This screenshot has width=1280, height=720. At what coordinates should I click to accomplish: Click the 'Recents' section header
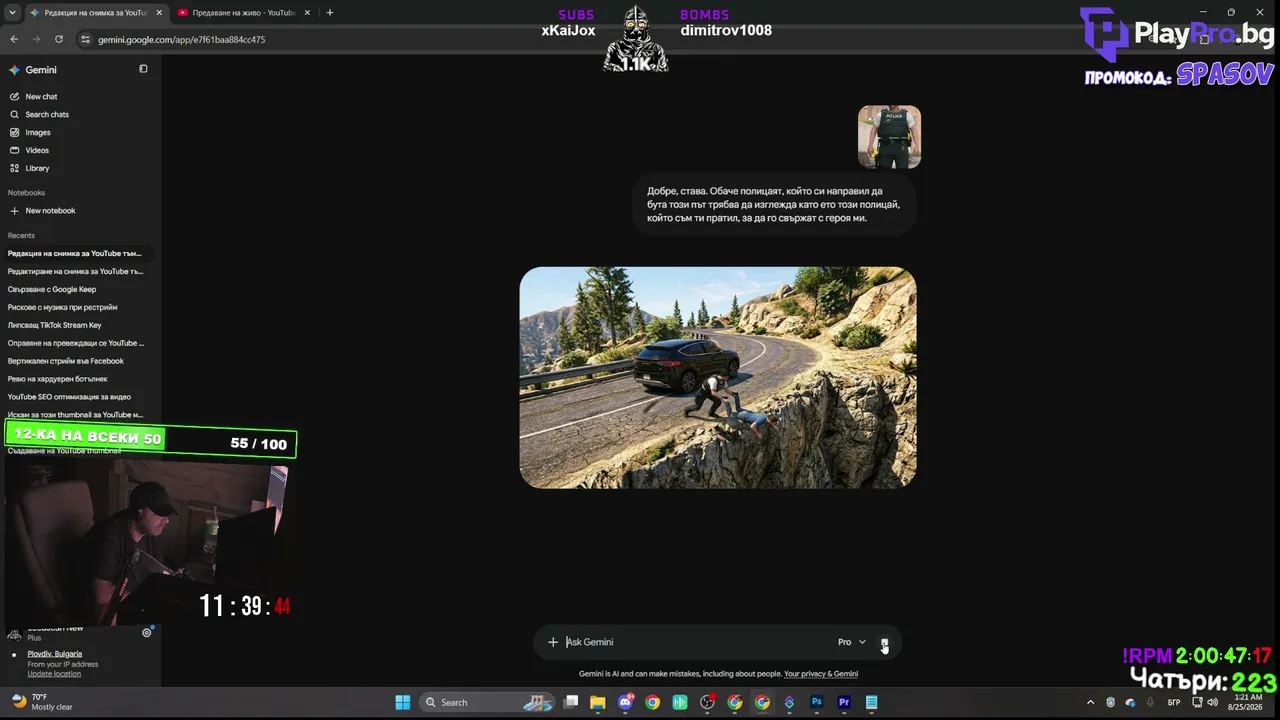coord(21,236)
